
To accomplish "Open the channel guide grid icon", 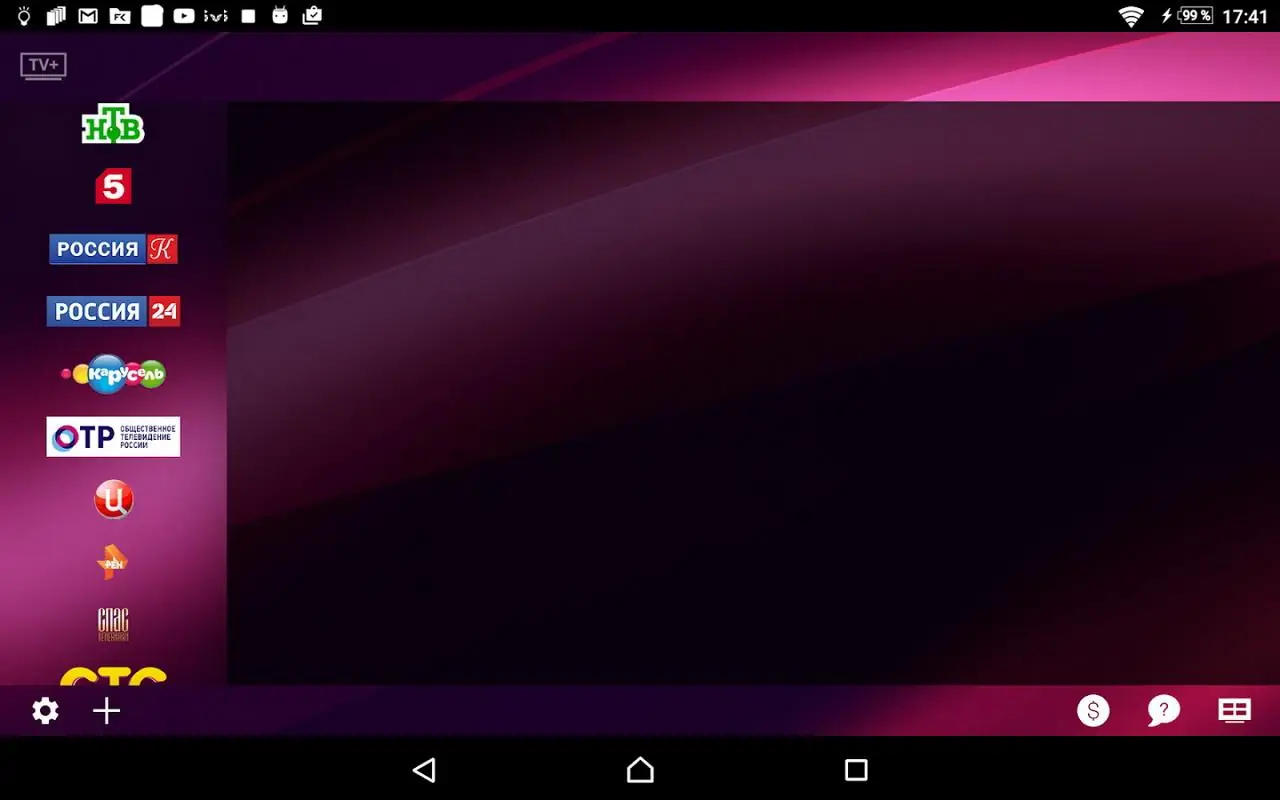I will point(1233,711).
